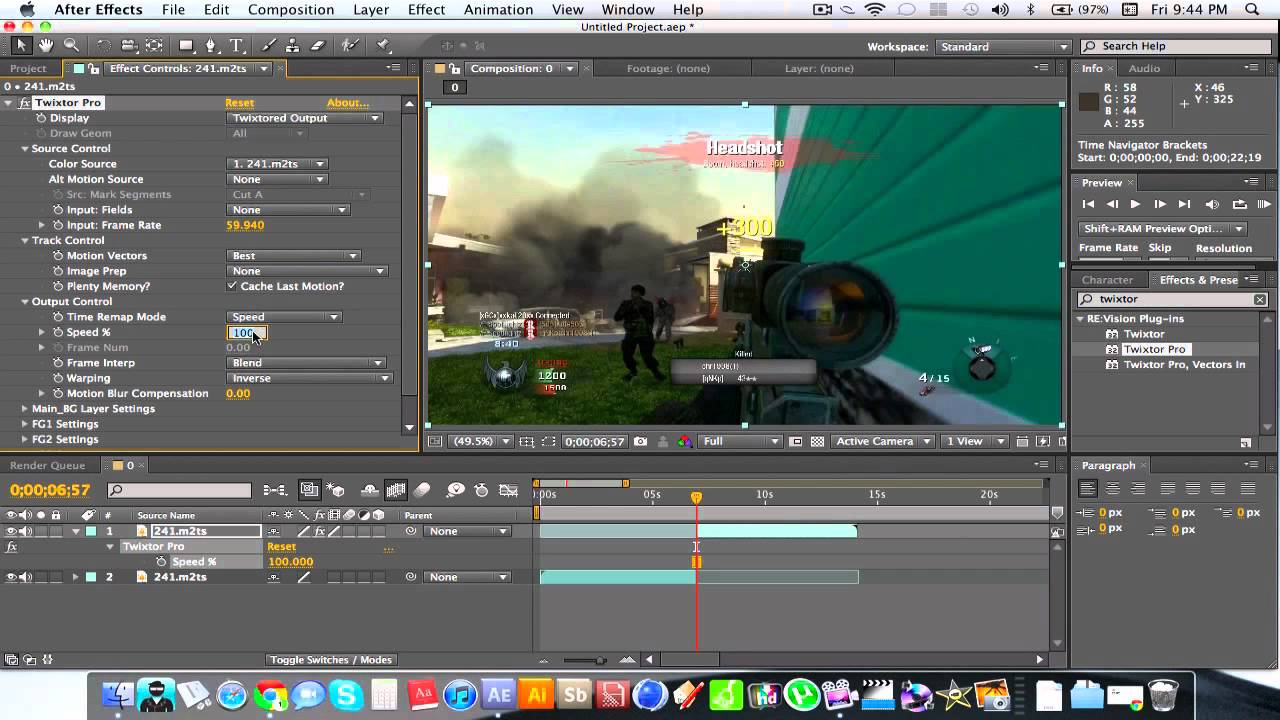The width and height of the screenshot is (1280, 720).
Task: Center-align text in Paragraph panel
Action: point(1113,489)
